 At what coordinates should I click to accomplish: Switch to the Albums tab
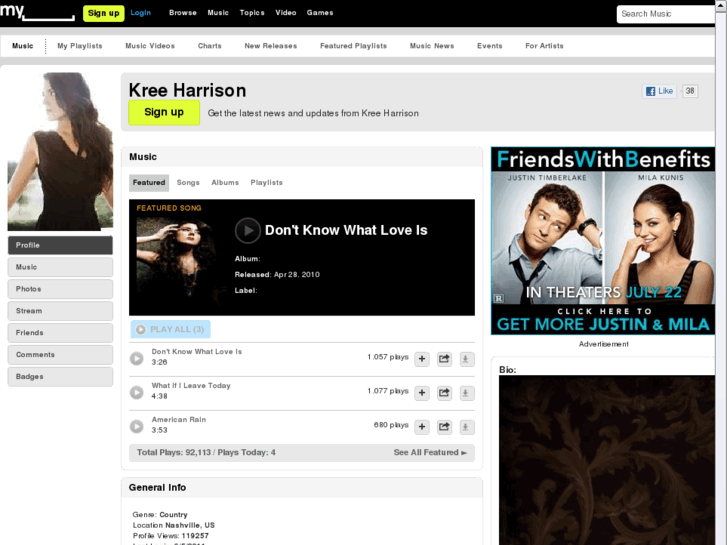225,183
